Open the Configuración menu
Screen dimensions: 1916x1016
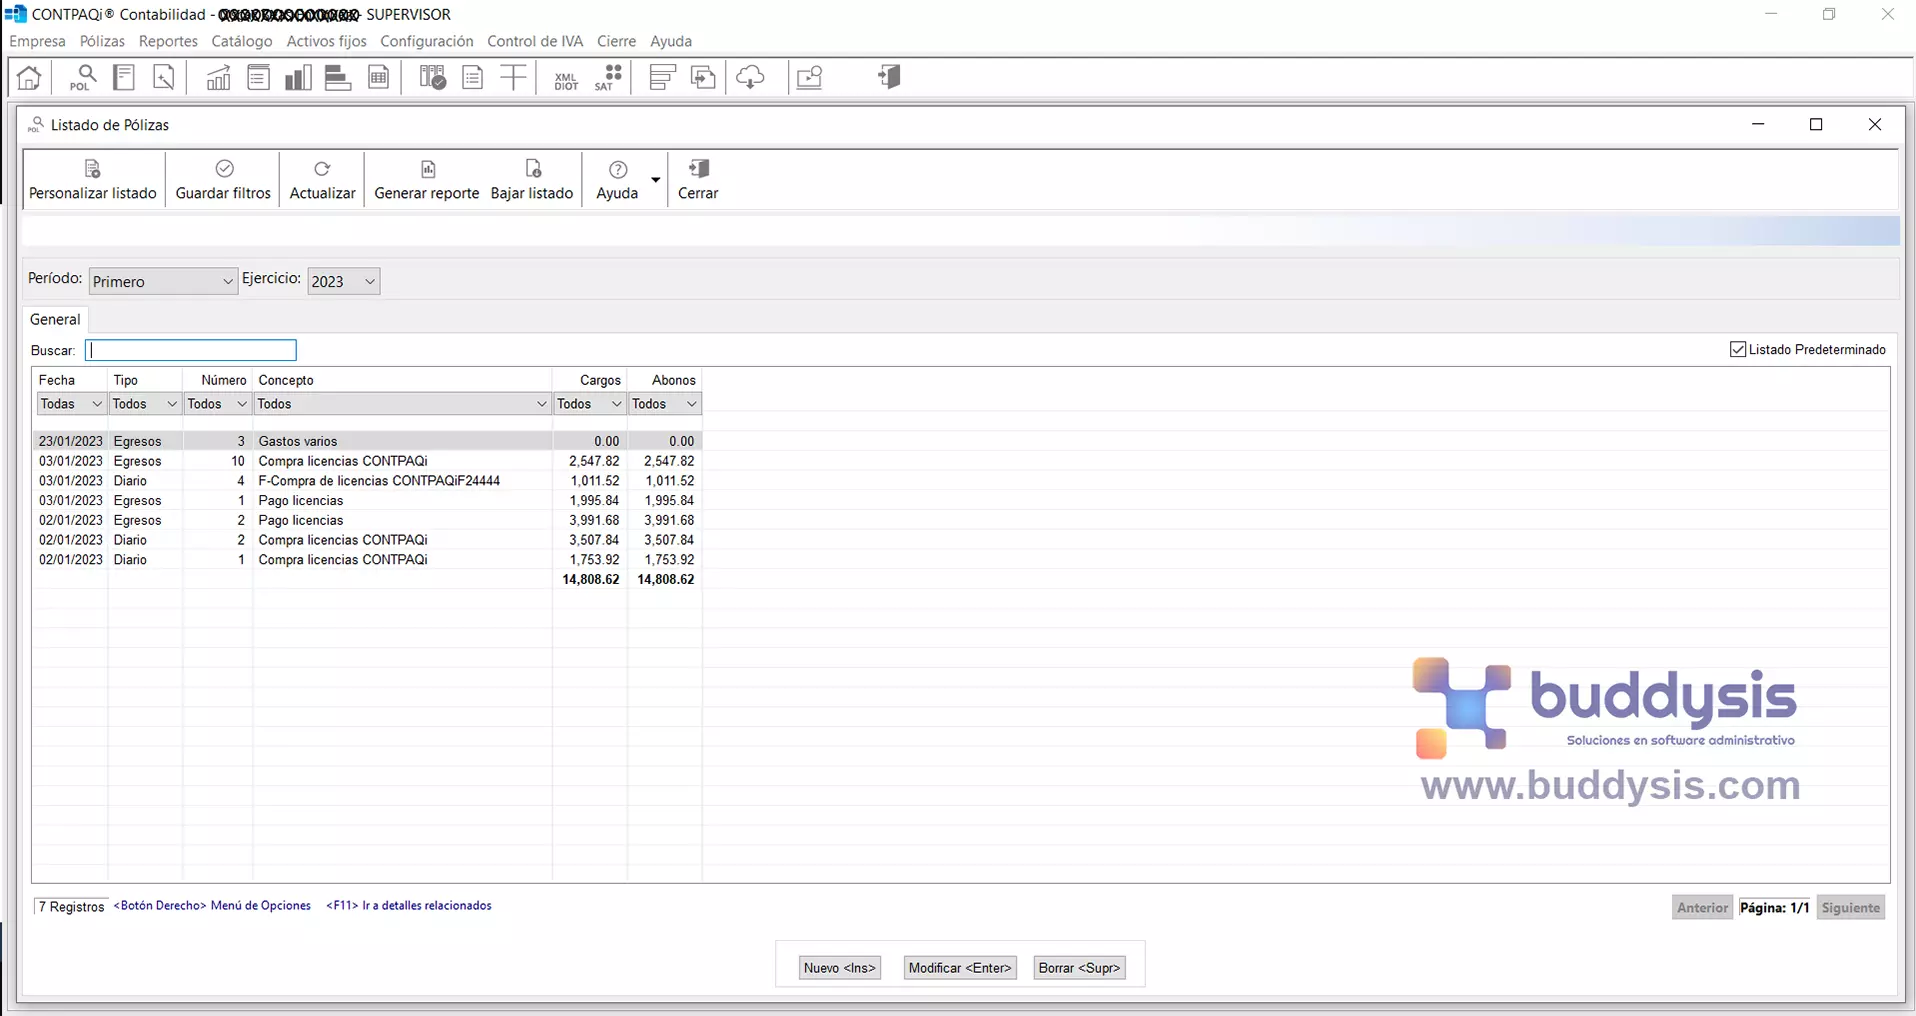pos(427,41)
